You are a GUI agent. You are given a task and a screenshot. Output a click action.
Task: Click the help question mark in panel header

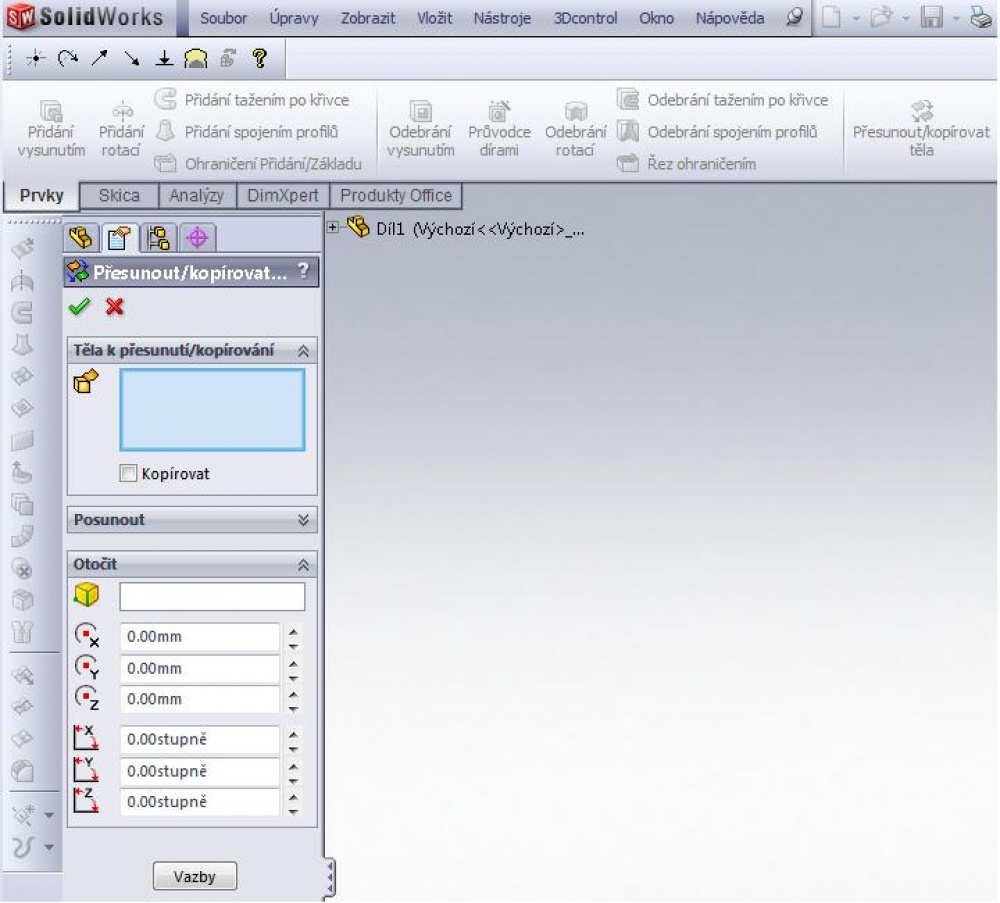(304, 272)
